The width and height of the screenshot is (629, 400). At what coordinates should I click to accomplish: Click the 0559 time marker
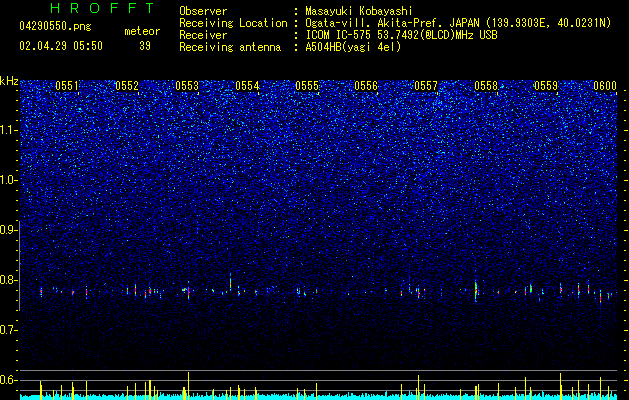(546, 86)
